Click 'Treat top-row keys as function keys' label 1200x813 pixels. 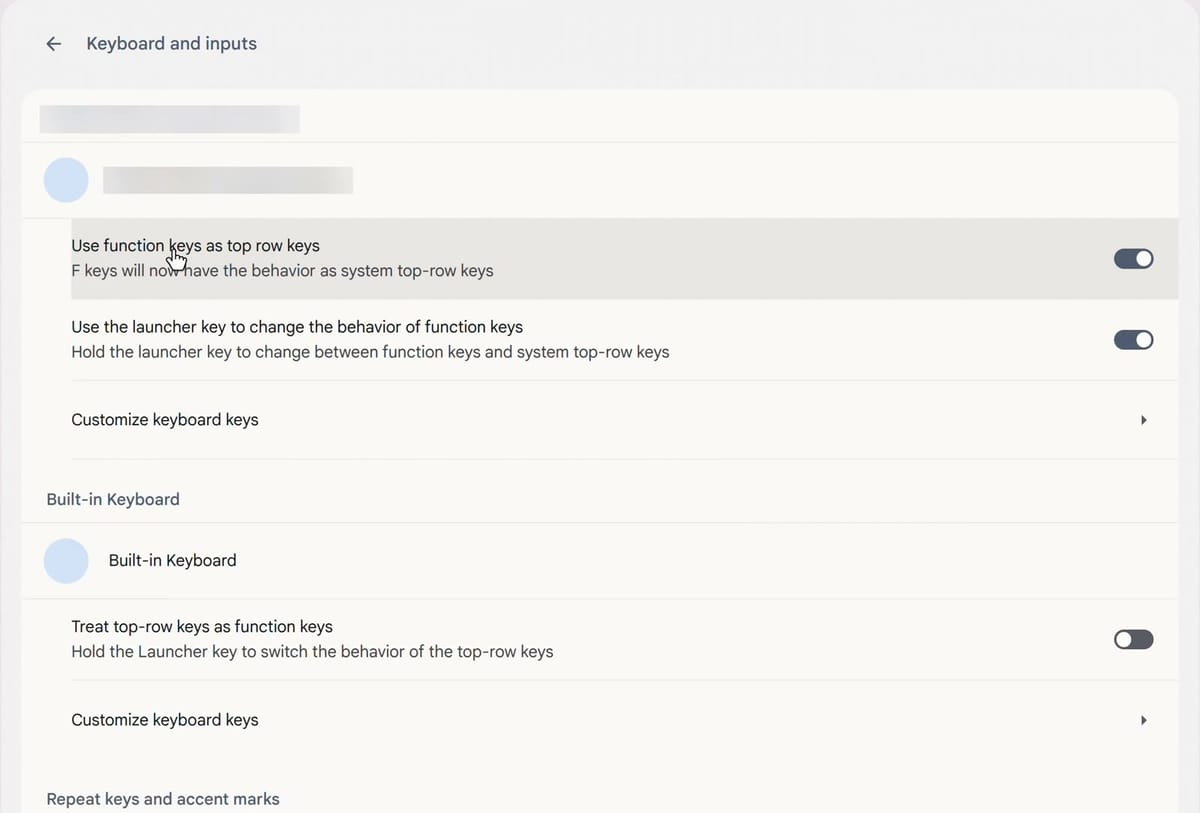(x=202, y=627)
